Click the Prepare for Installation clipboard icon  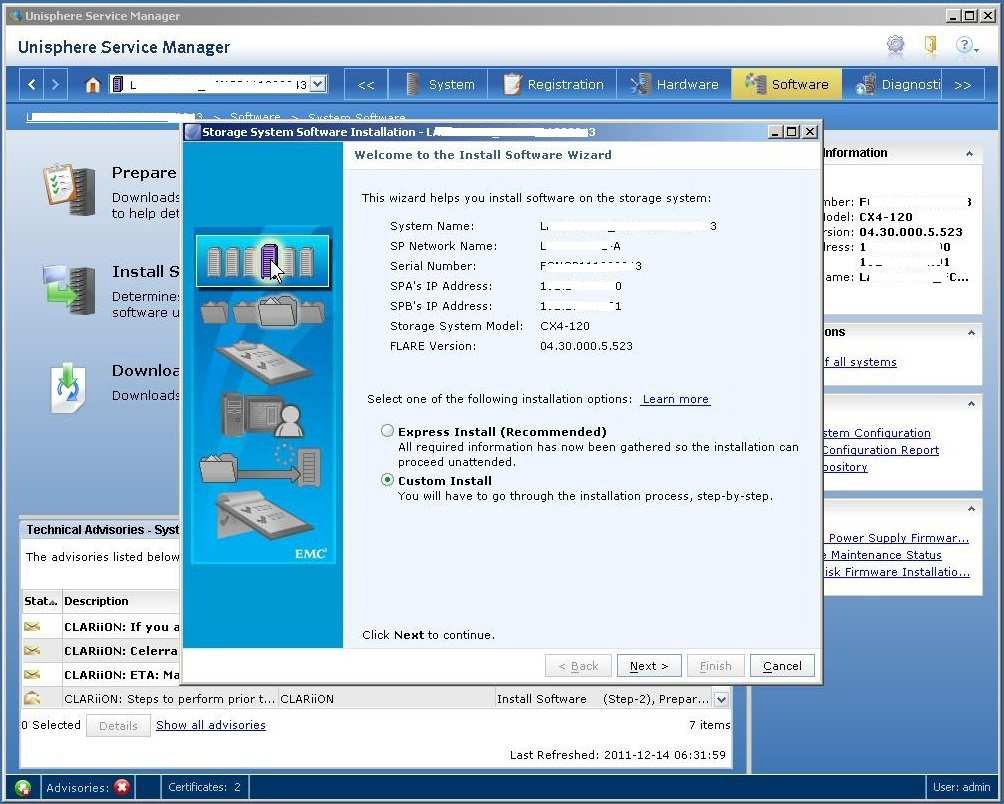[x=69, y=189]
